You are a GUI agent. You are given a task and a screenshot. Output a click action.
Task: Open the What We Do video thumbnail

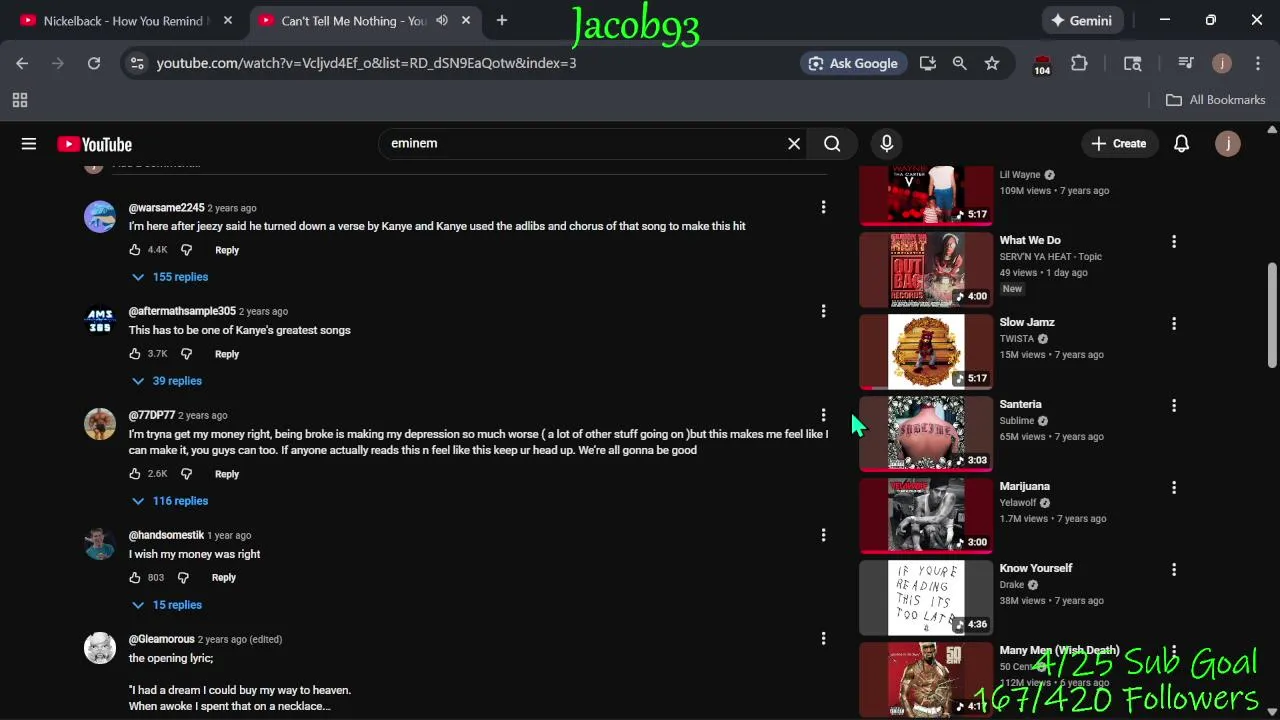click(x=926, y=269)
